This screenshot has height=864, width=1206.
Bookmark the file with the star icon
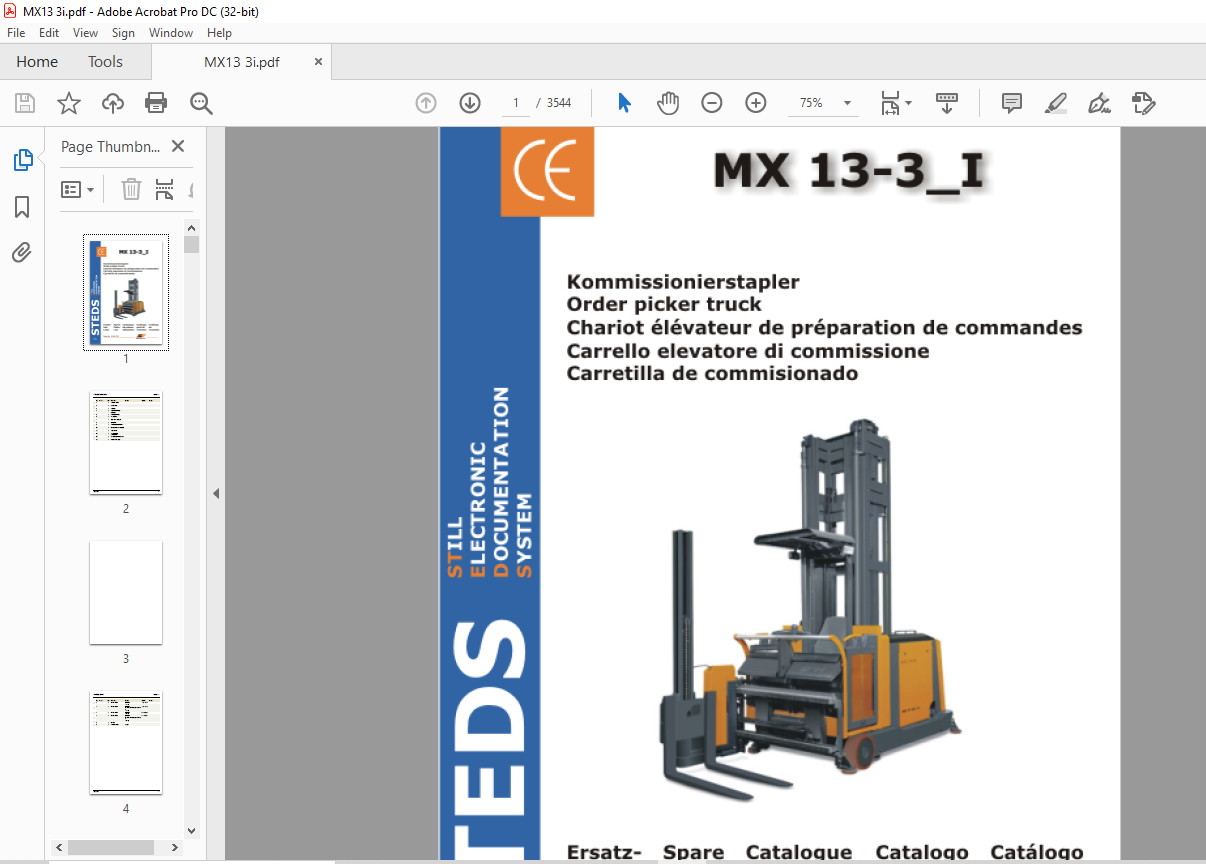(x=68, y=103)
